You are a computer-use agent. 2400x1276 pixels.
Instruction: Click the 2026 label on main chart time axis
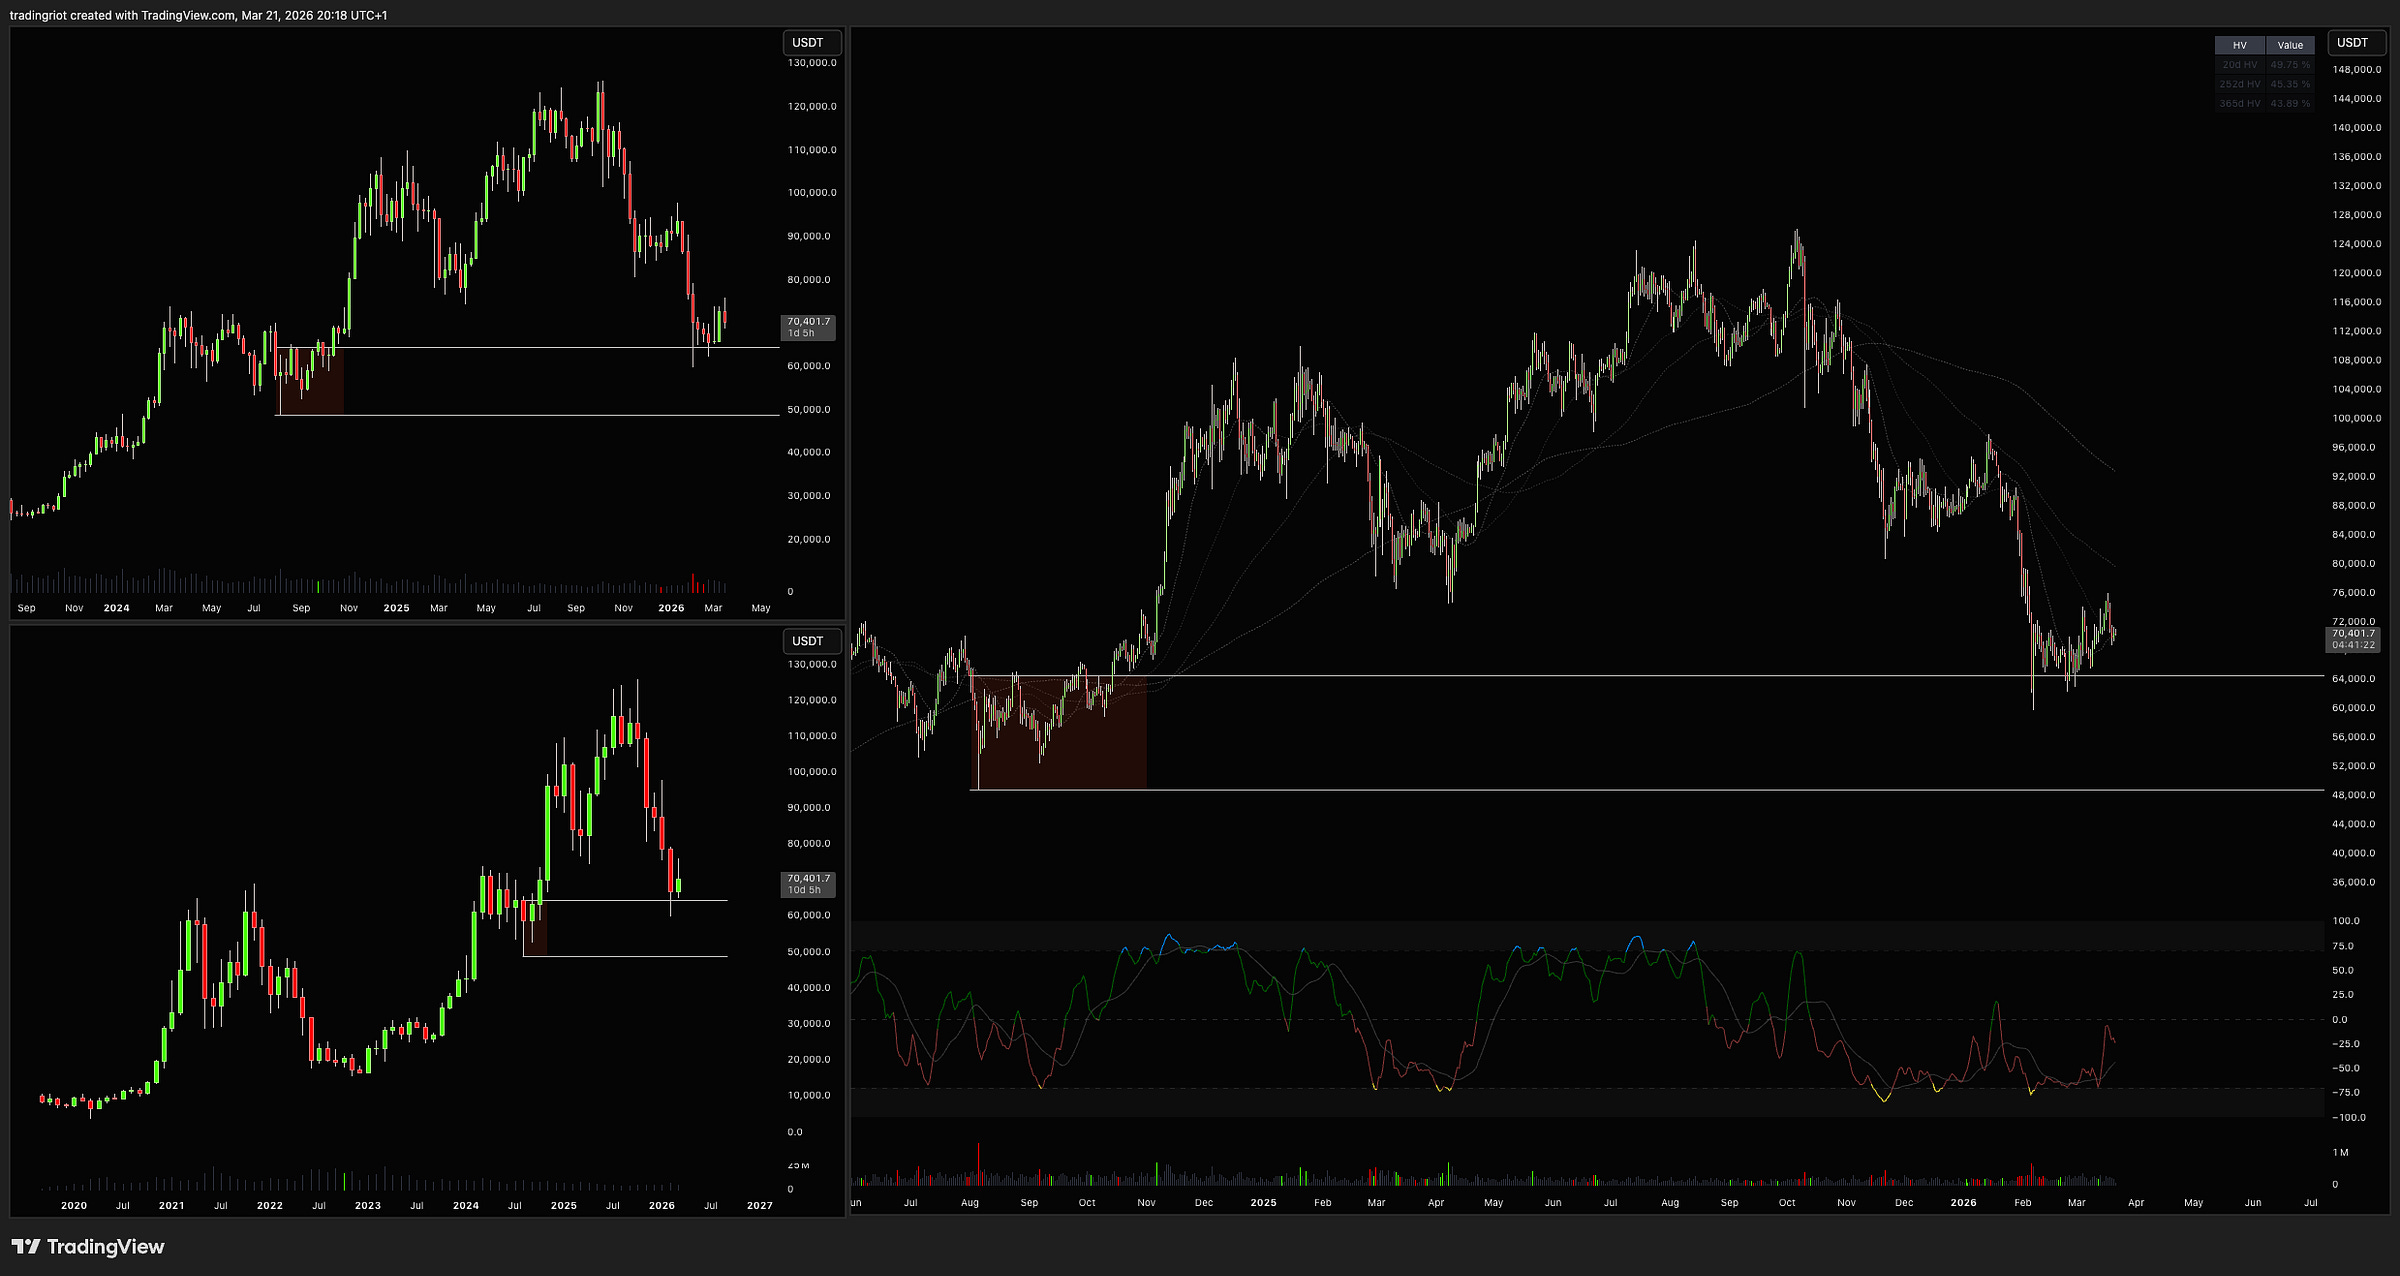(x=1963, y=1203)
